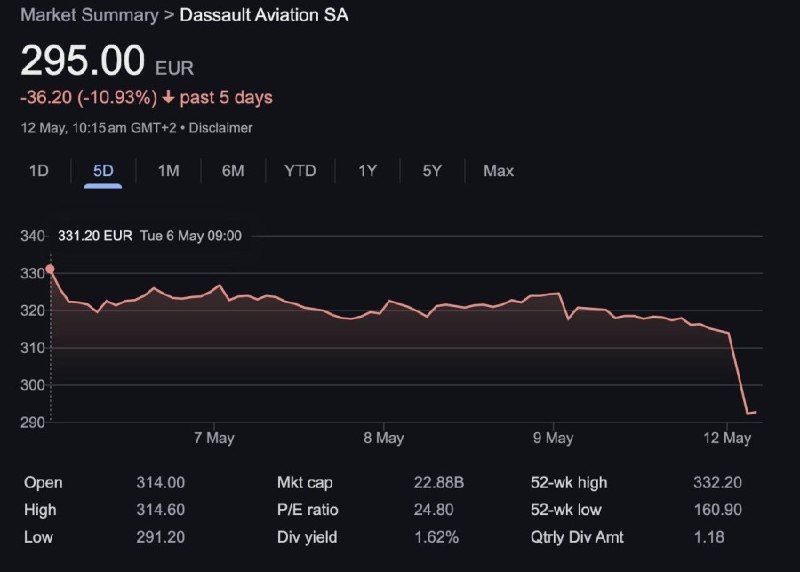800x572 pixels.
Task: Click the Open label
Action: 43,483
